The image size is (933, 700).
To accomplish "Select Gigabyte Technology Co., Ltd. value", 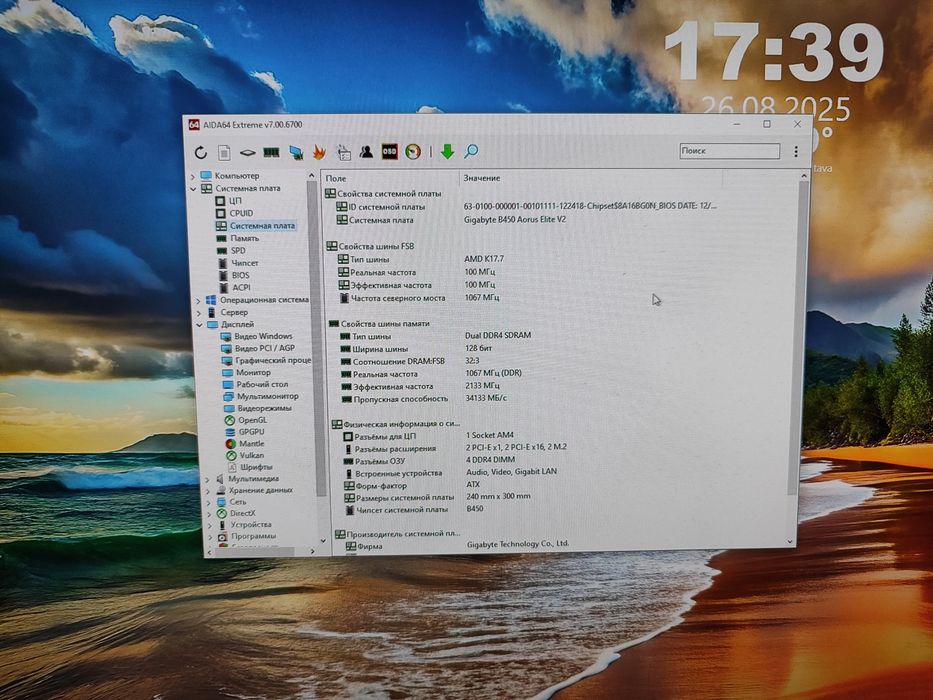I will click(518, 544).
